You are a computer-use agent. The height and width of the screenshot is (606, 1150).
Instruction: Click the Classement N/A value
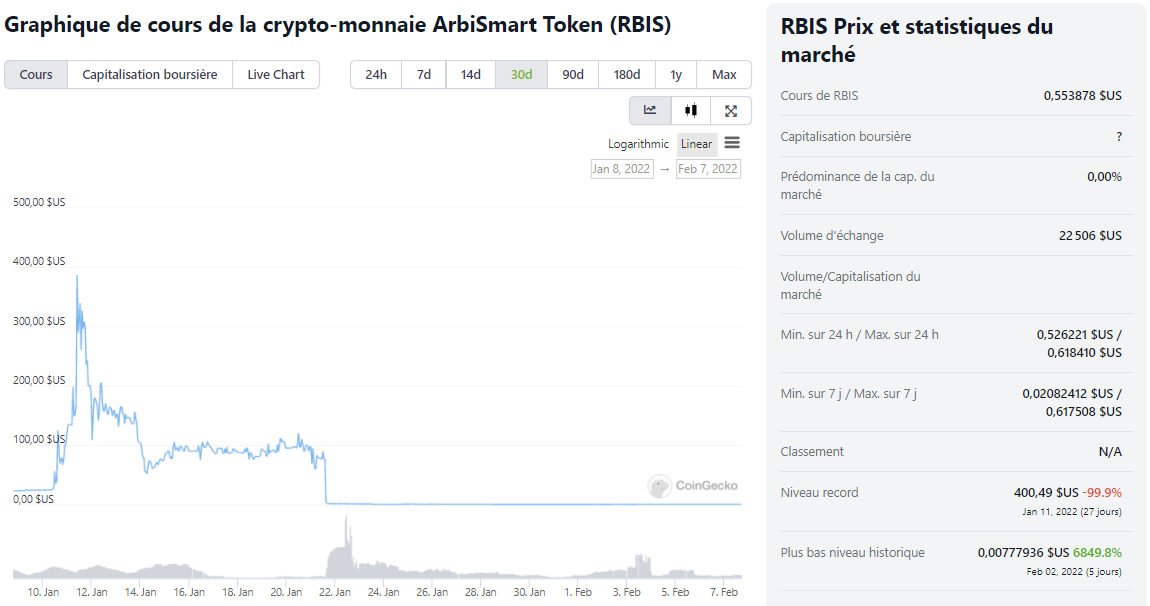click(x=1110, y=452)
